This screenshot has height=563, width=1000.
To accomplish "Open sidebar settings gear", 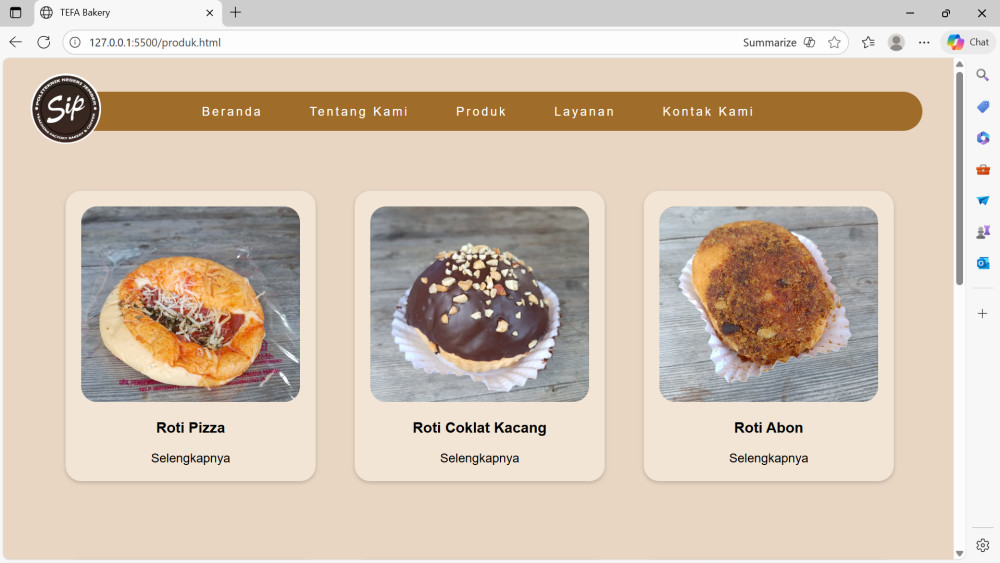I will coord(983,545).
